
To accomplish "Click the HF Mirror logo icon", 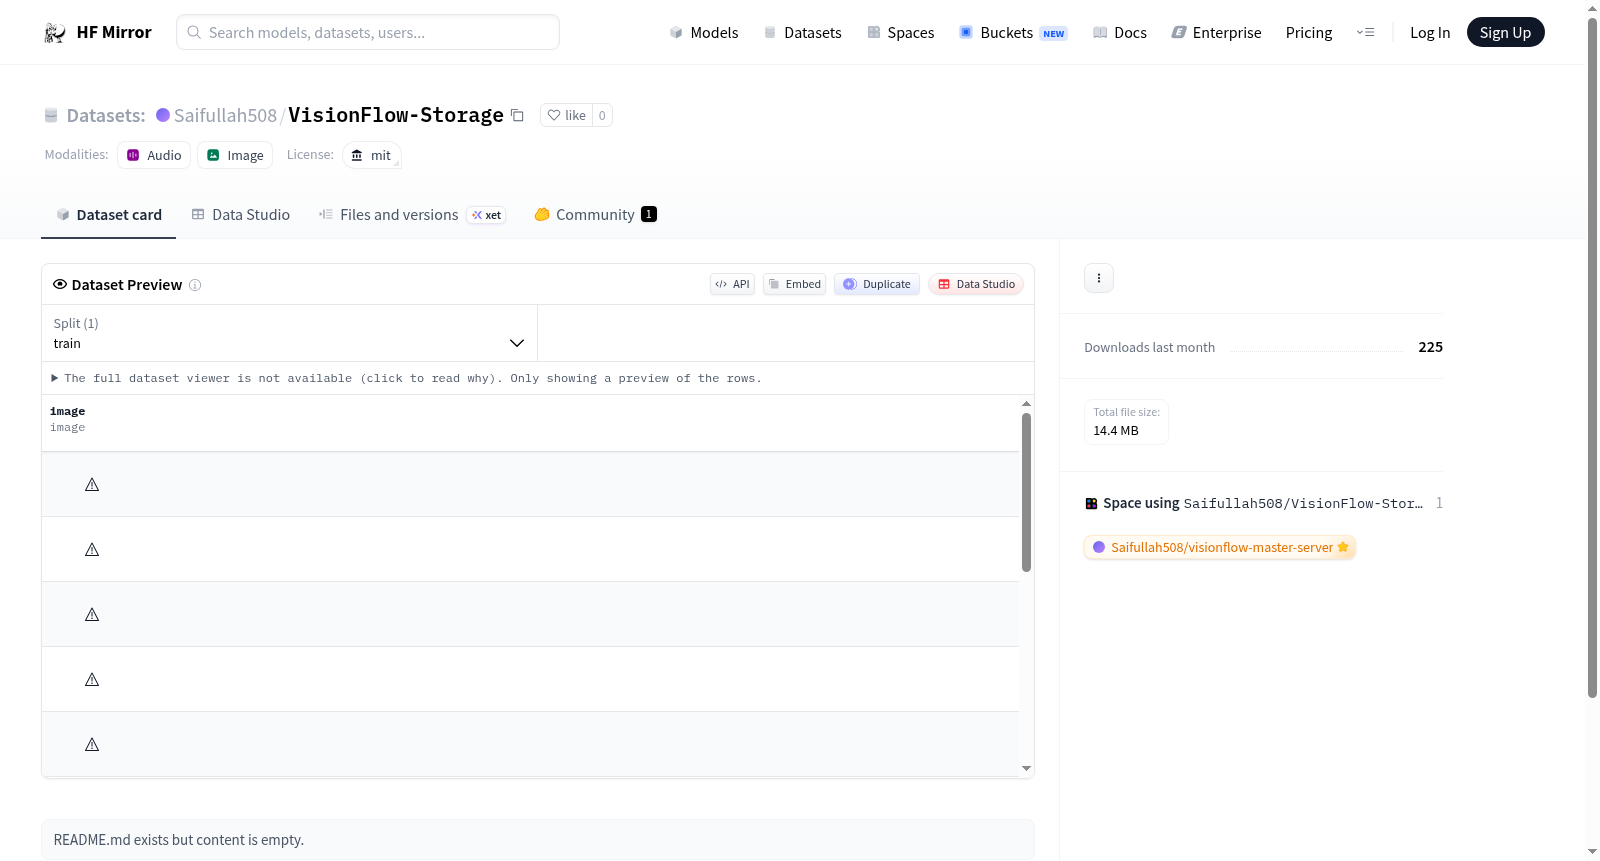I will click(x=55, y=33).
